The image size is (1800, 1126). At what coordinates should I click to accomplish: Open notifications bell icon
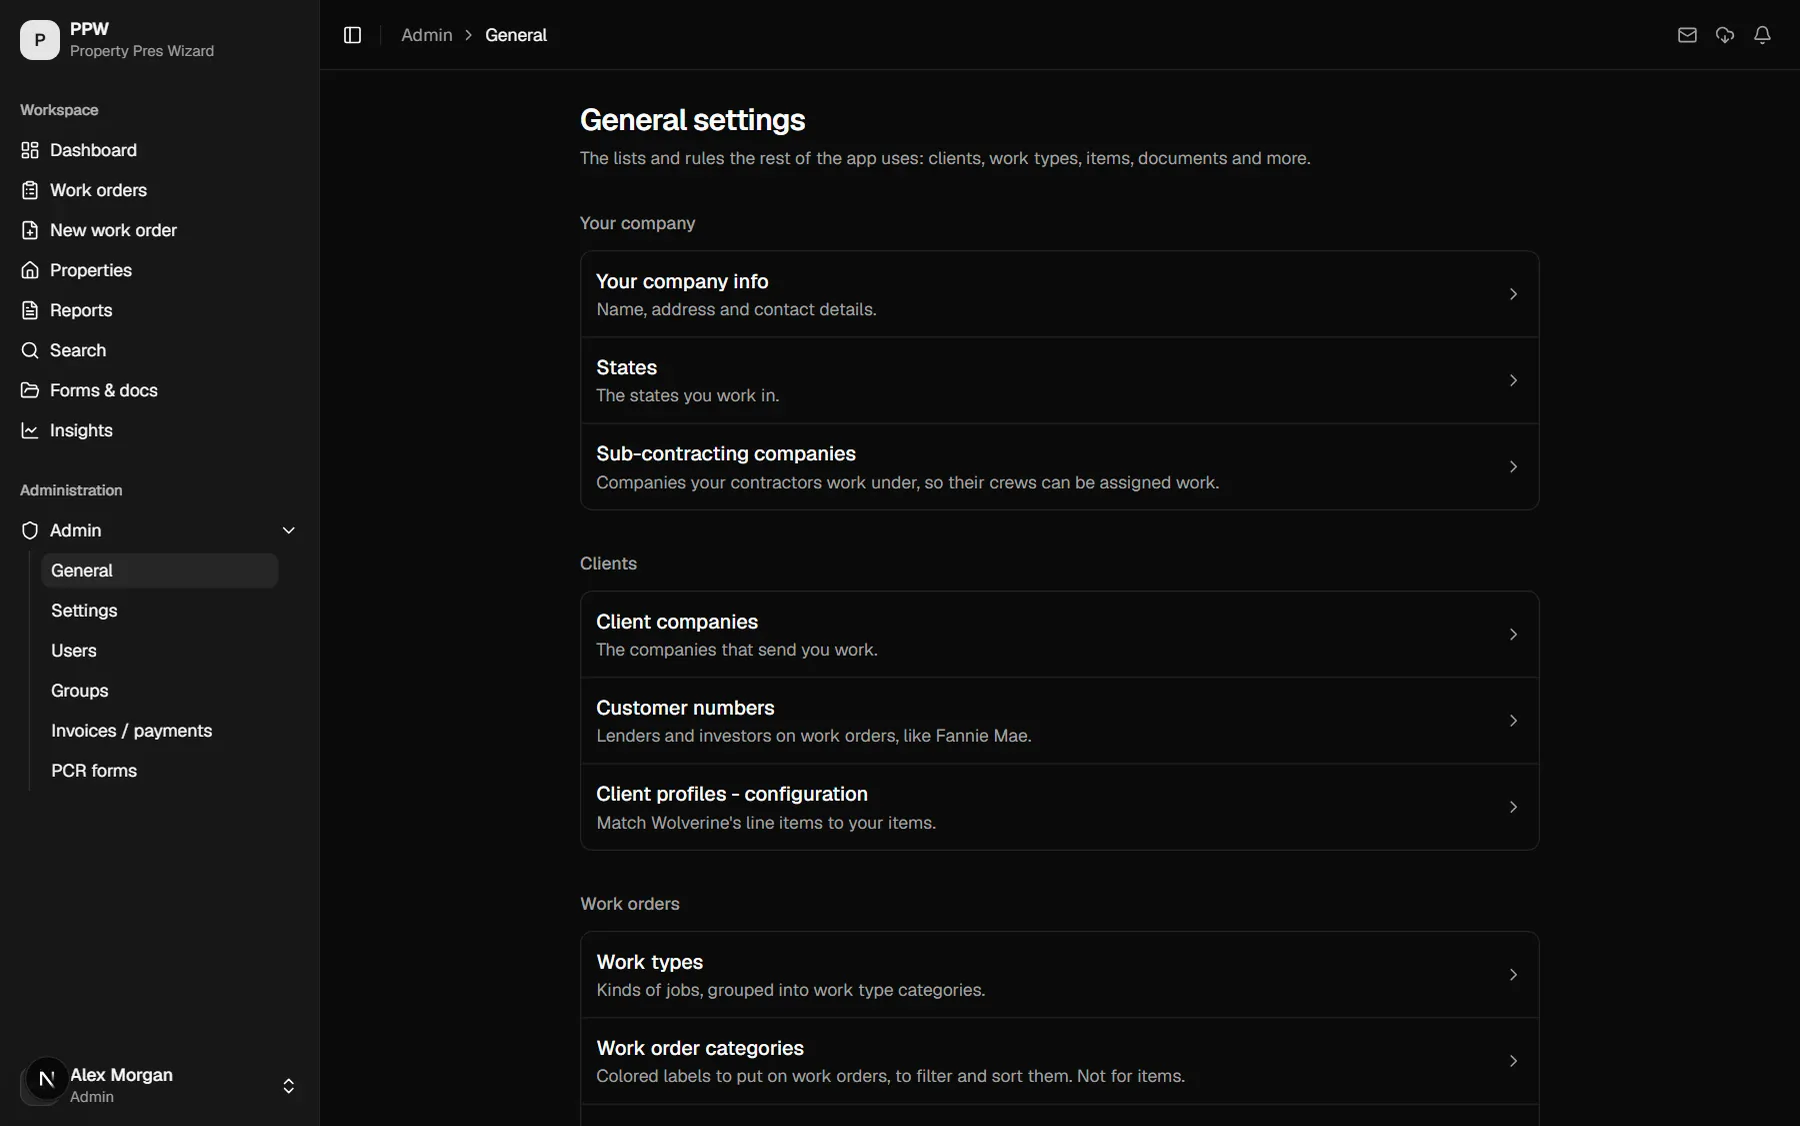point(1763,35)
